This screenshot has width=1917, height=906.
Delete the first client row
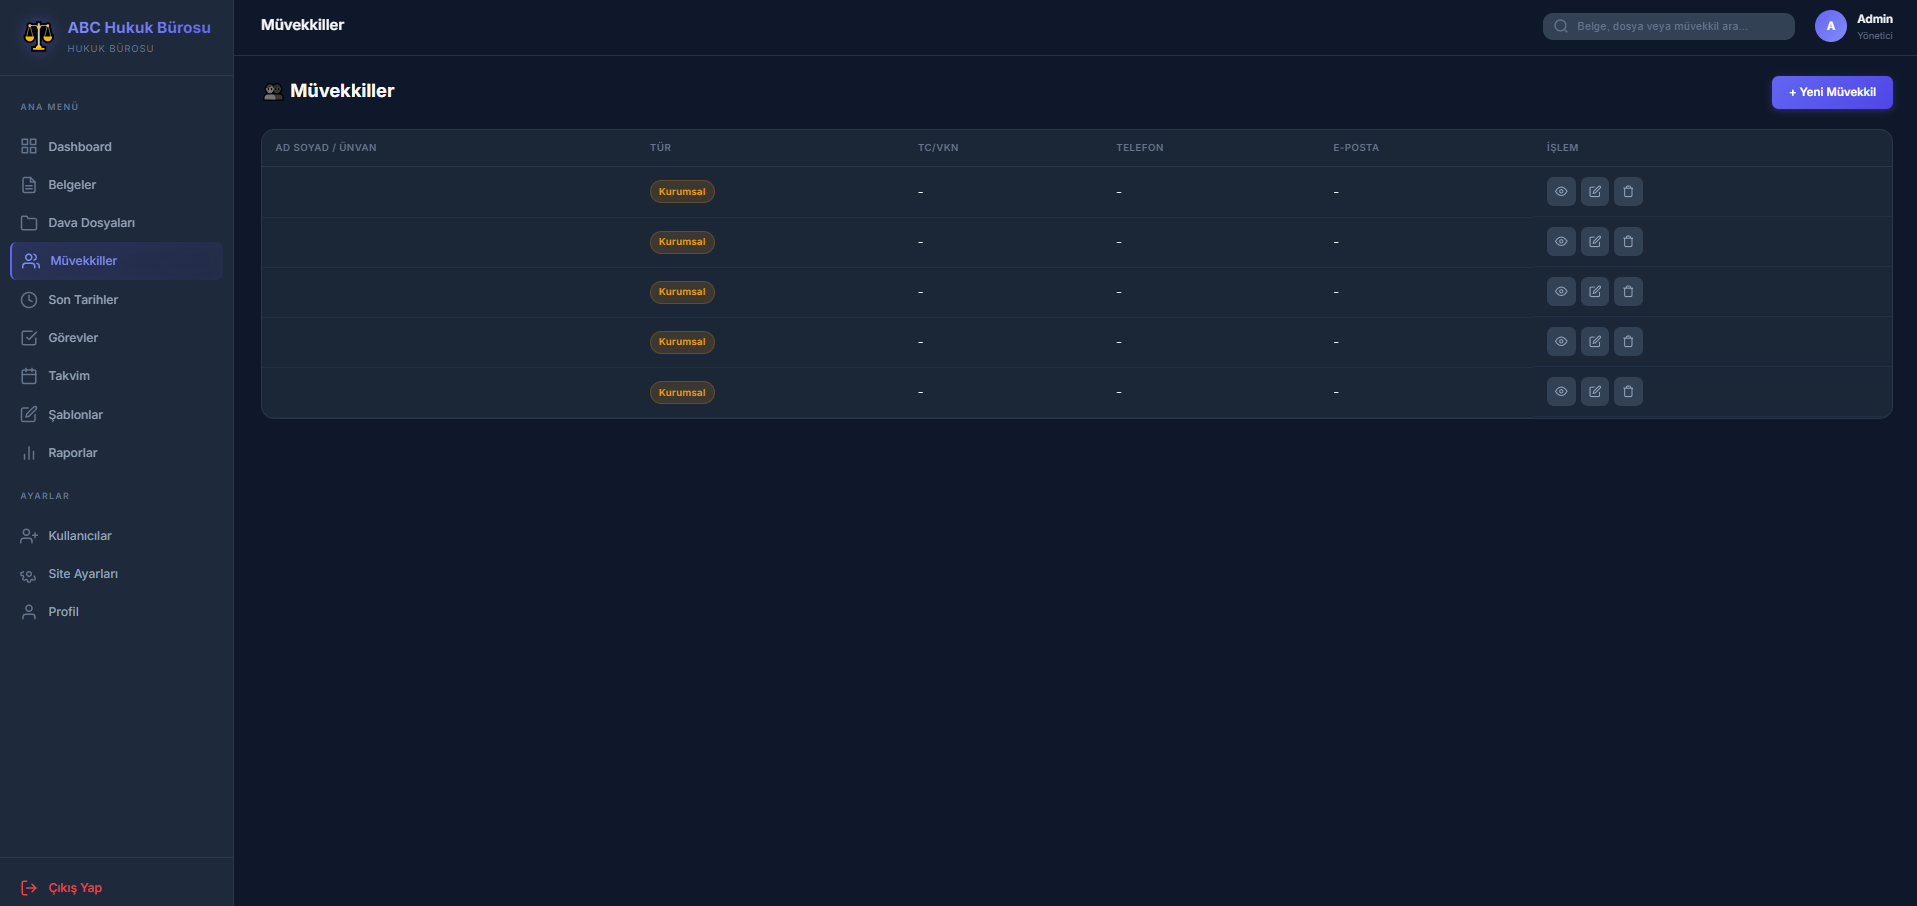pyautogui.click(x=1628, y=191)
